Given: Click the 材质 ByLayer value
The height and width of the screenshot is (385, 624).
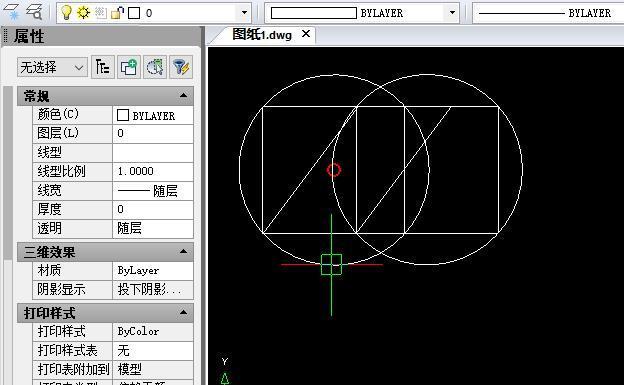Looking at the screenshot, I should pos(153,271).
